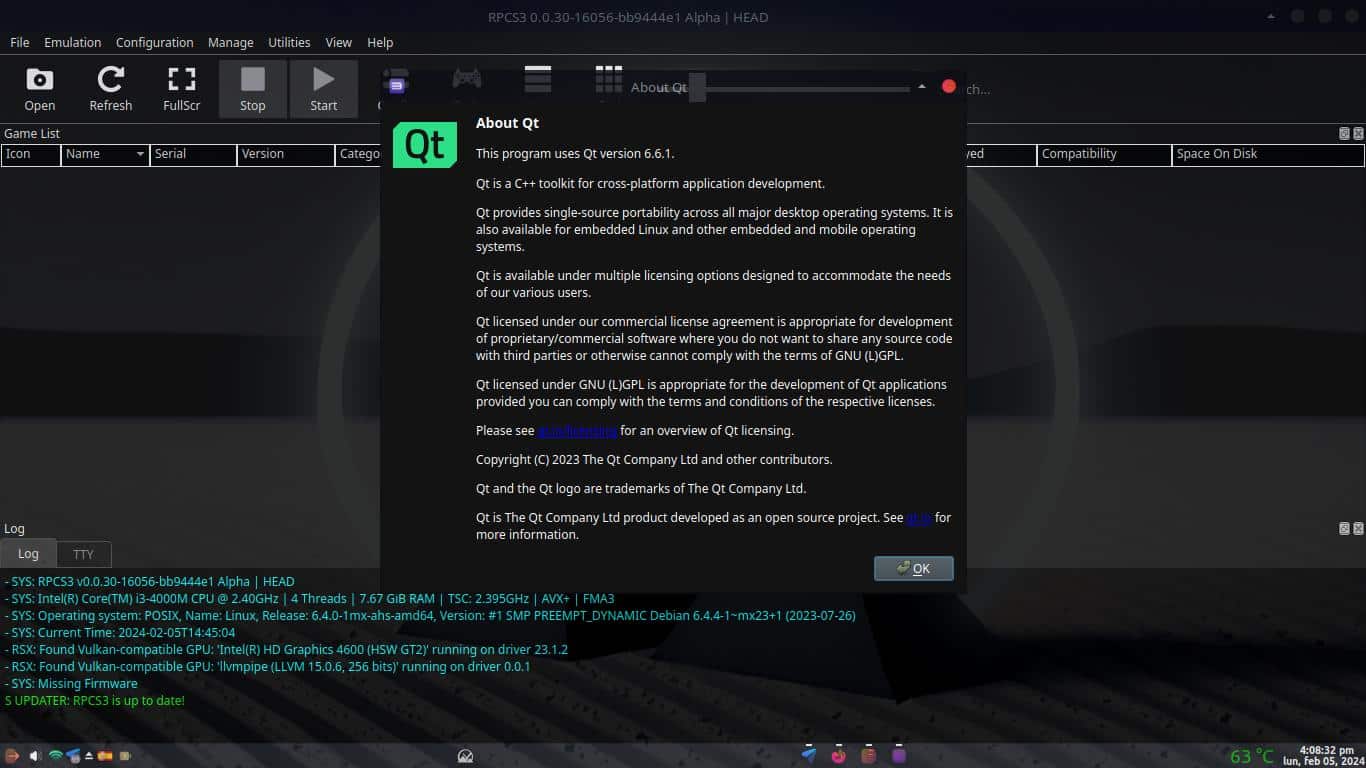1366x768 pixels.
Task: Sort by the Compatibility column header
Action: click(x=1104, y=154)
